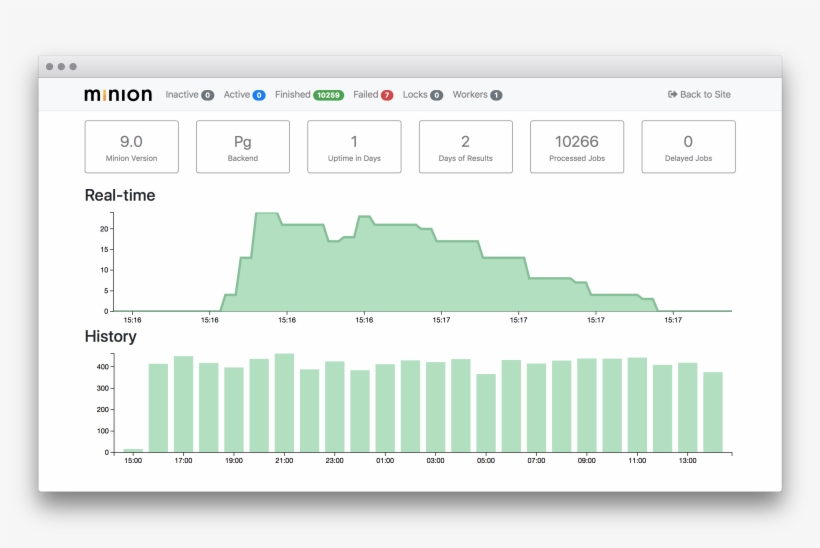Click the blue Active count badge
The width and height of the screenshot is (820, 548).
(x=259, y=96)
